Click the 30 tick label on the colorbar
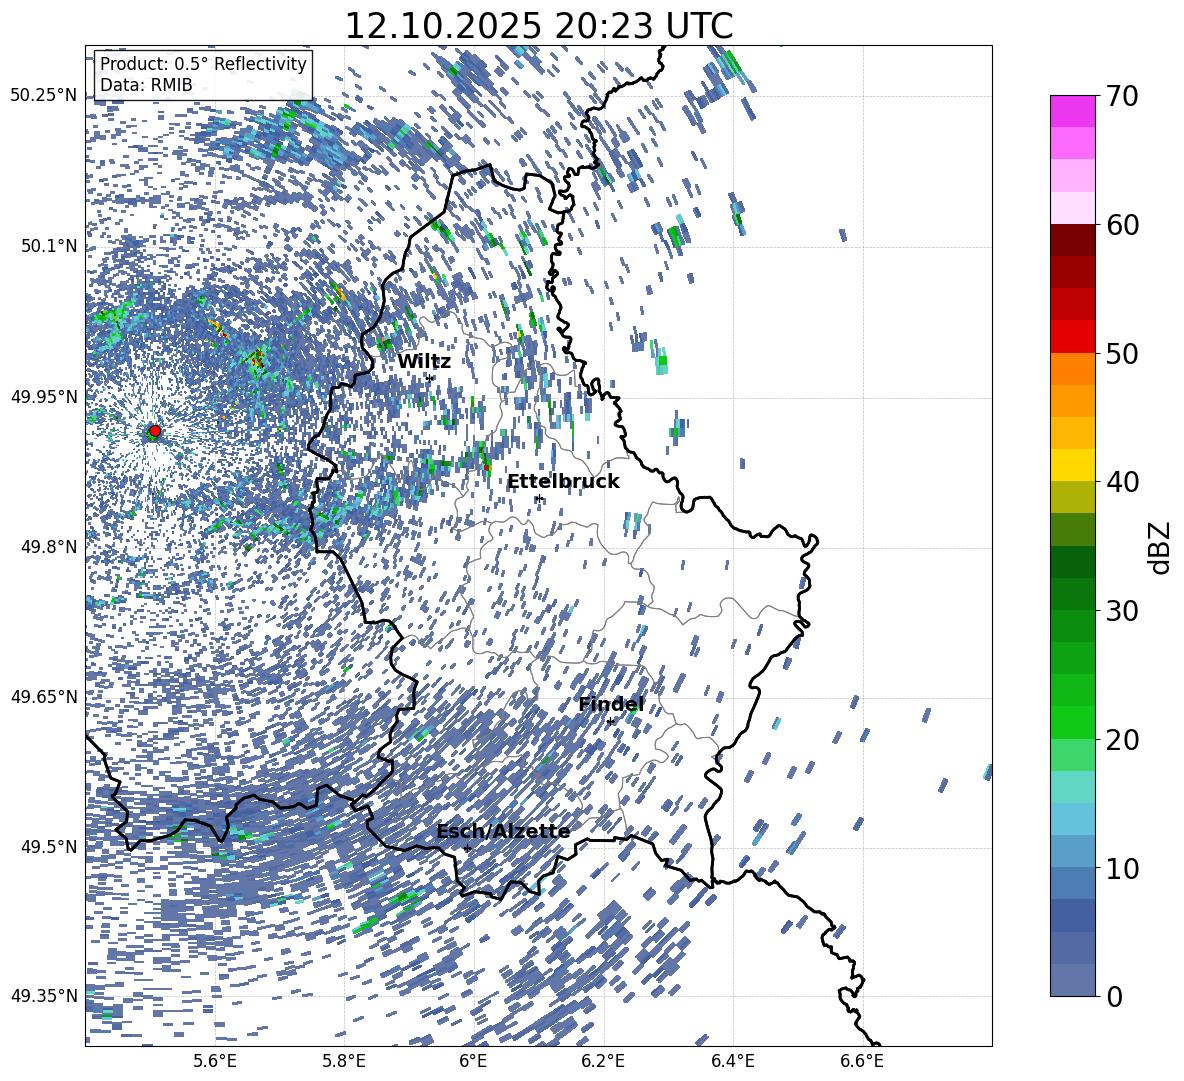The image size is (1184, 1081). tap(1121, 611)
